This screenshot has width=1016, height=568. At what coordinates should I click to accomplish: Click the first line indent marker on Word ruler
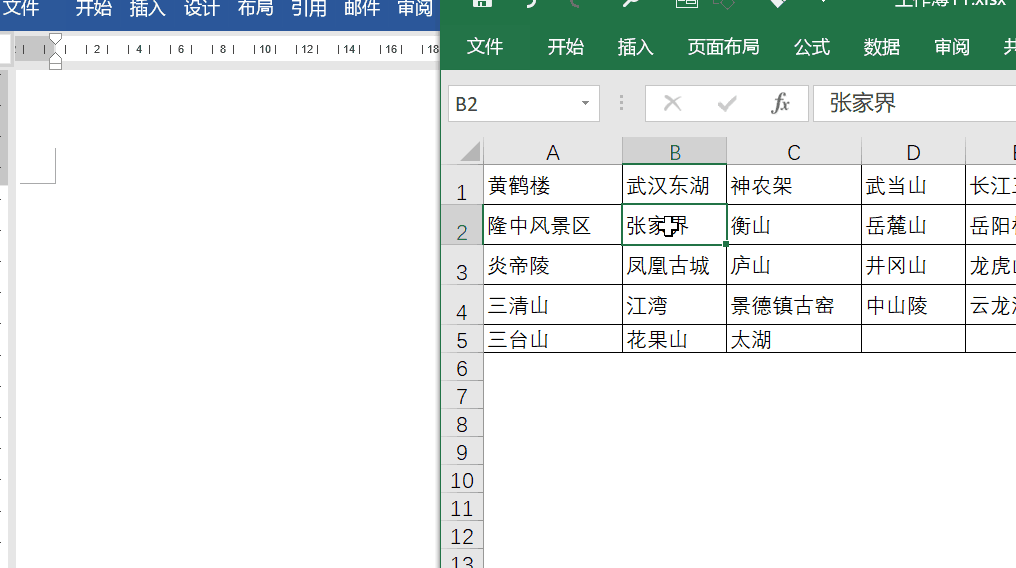56,40
